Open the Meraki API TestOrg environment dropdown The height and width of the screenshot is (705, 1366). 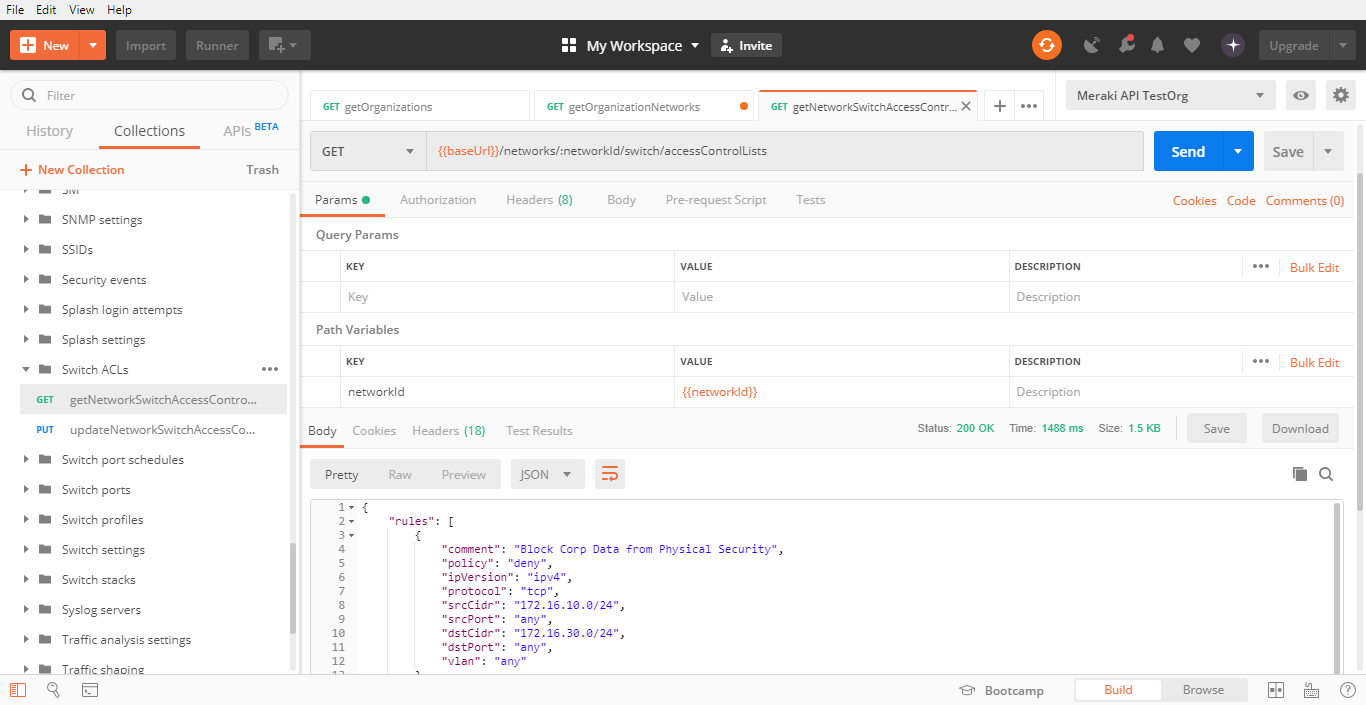[1171, 96]
